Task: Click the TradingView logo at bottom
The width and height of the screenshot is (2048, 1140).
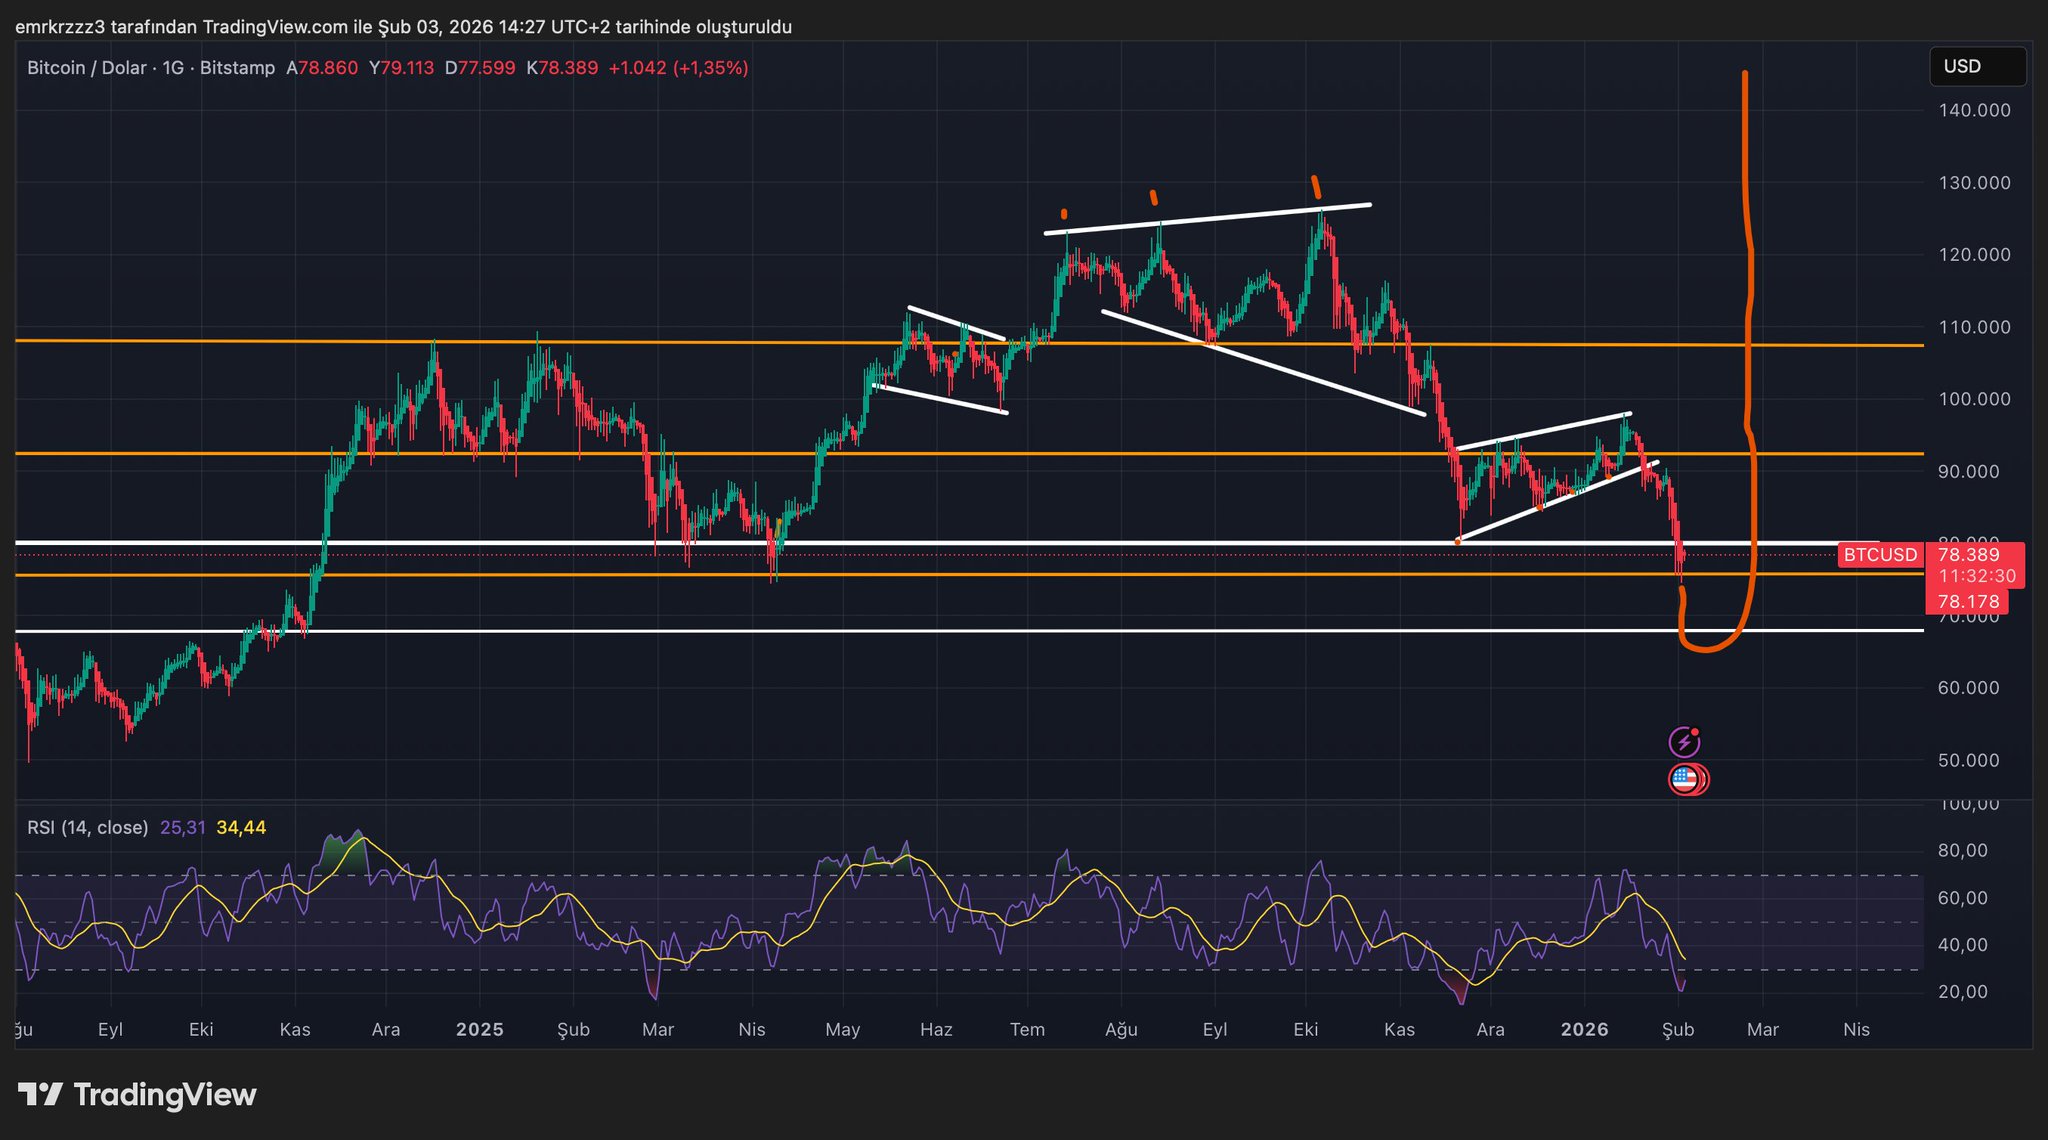Action: click(x=138, y=1095)
